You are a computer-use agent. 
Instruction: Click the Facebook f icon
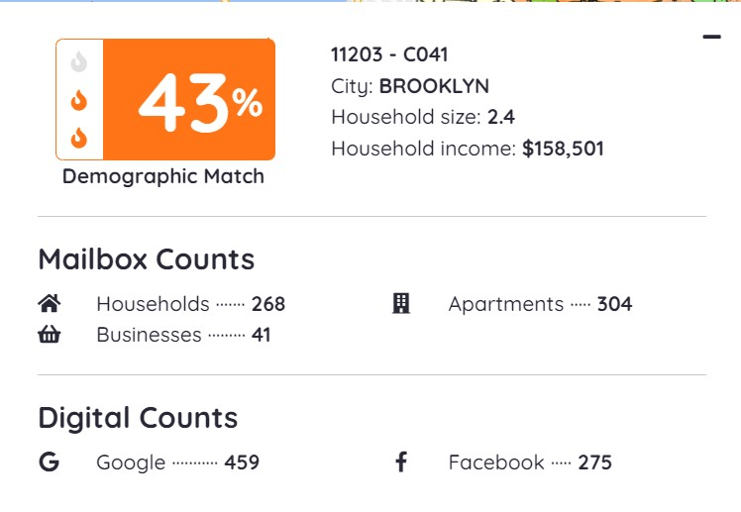pyautogui.click(x=401, y=462)
